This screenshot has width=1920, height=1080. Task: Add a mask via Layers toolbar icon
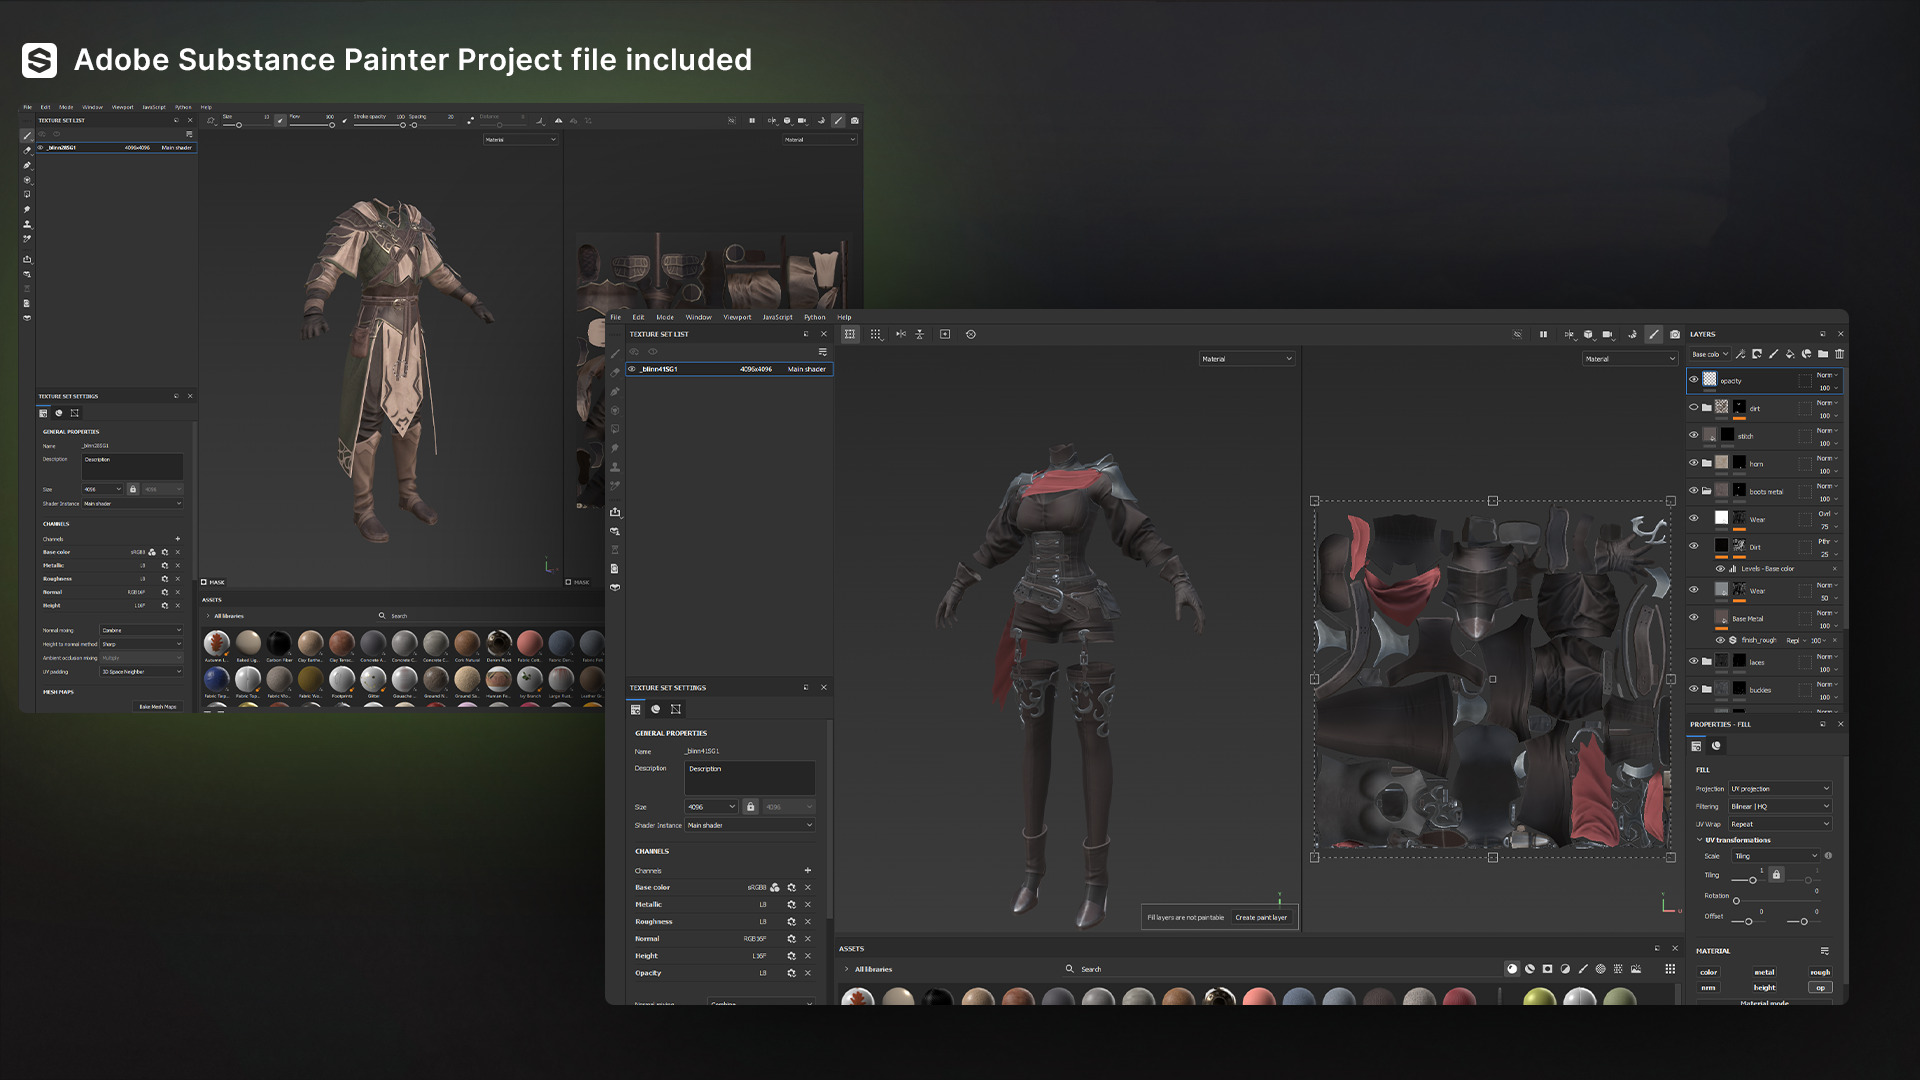(1757, 354)
